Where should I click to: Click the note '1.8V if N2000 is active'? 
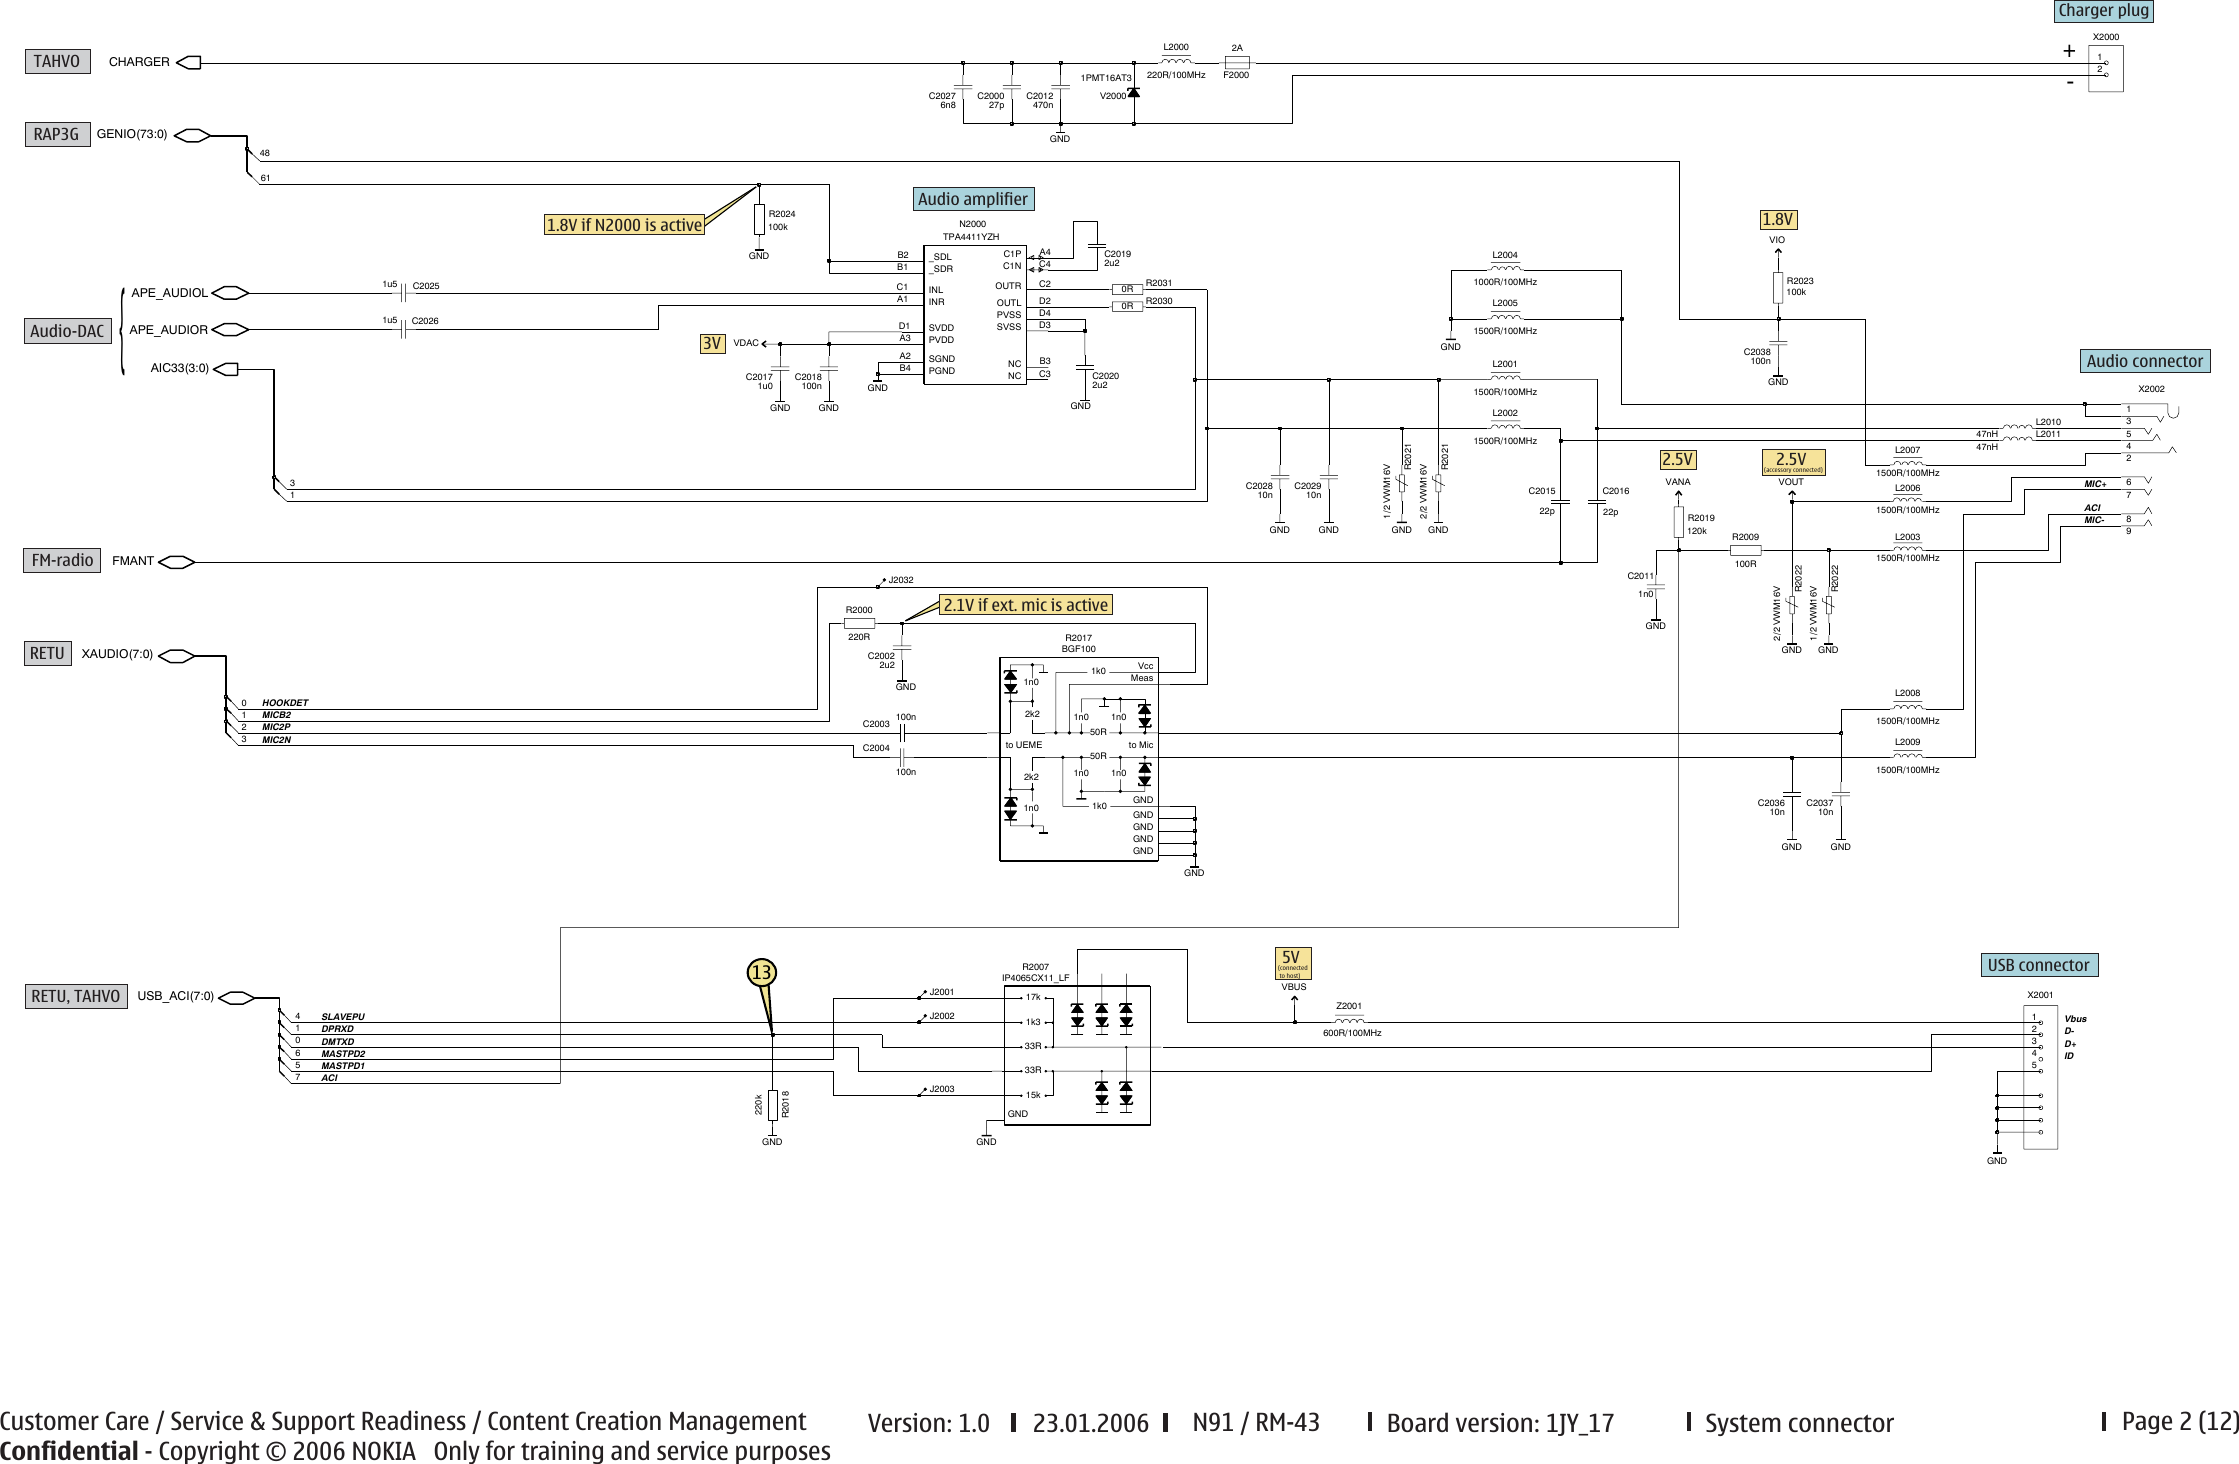[623, 225]
